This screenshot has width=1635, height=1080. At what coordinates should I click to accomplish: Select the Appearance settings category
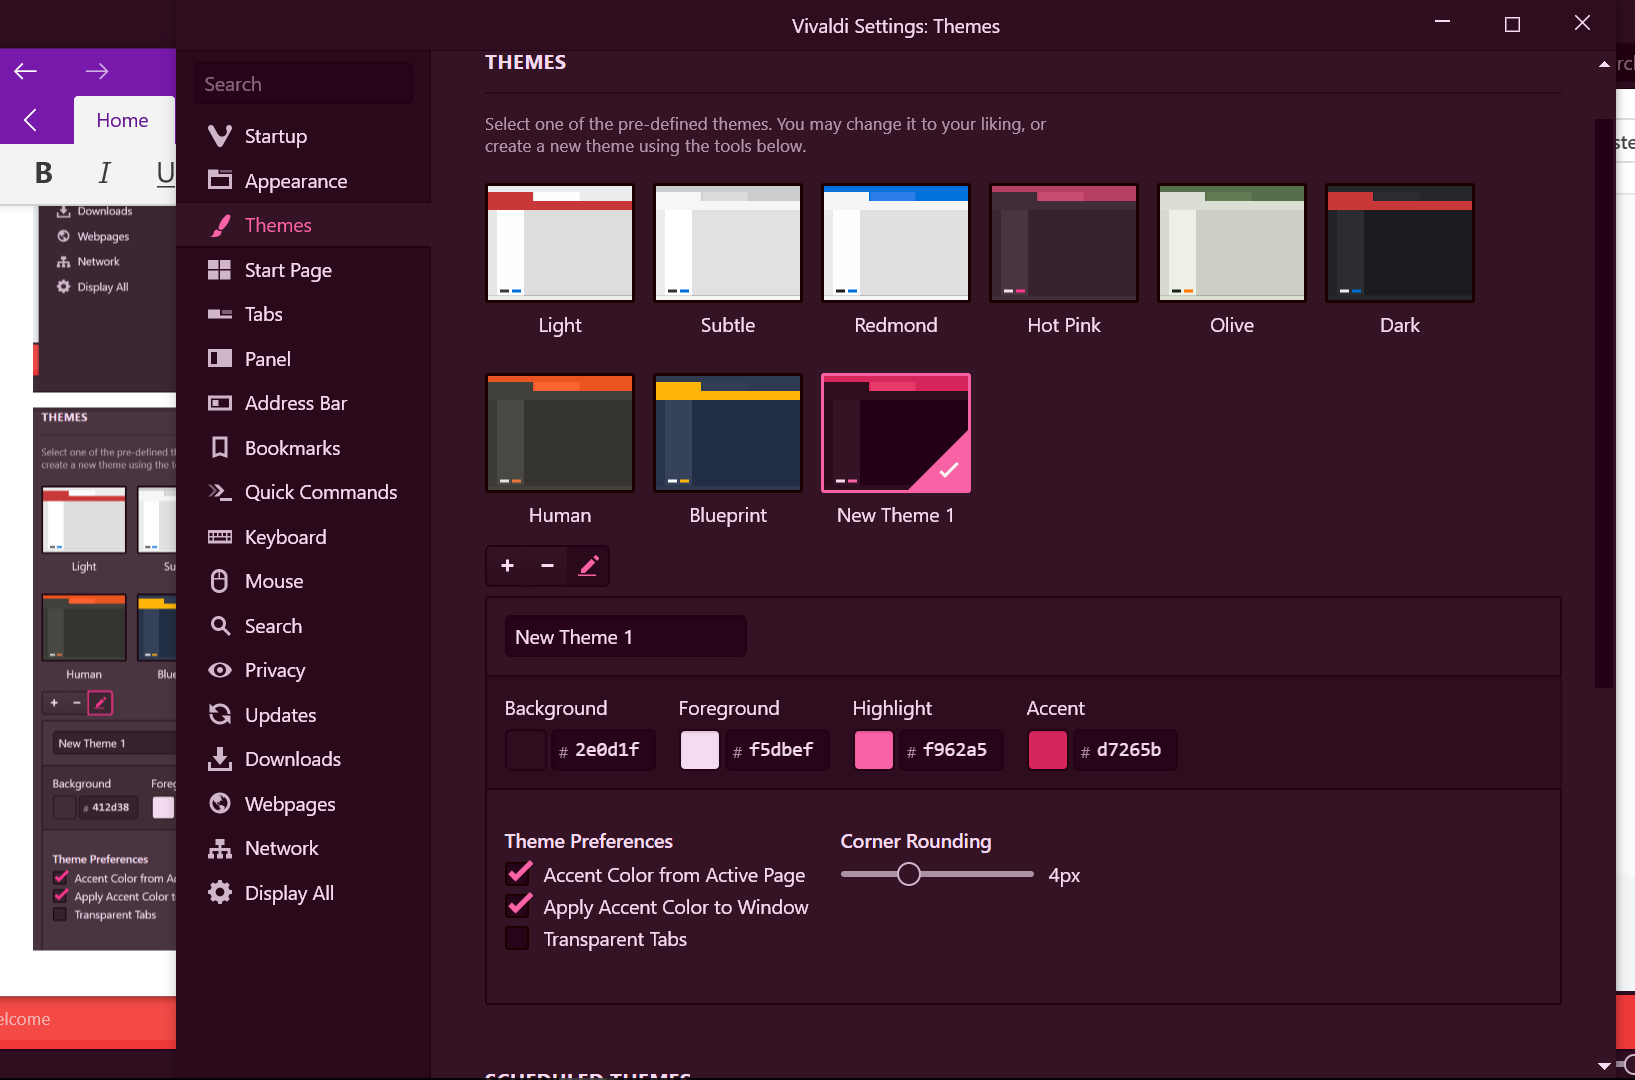(x=295, y=181)
